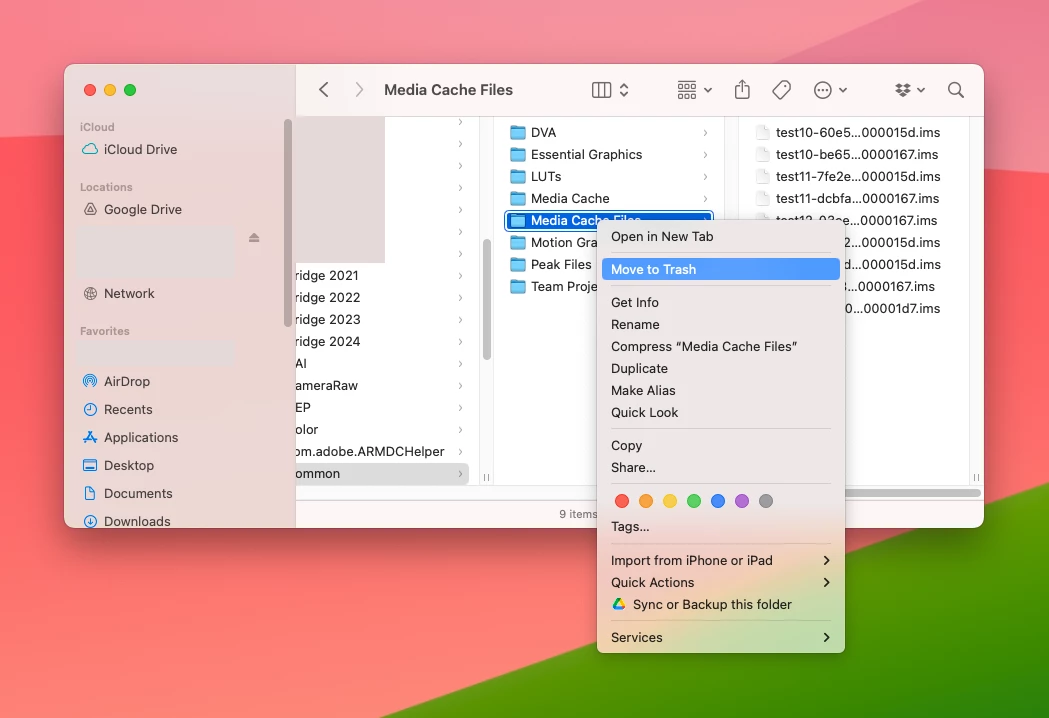Choose Compress "Media Cache Files"
This screenshot has width=1049, height=718.
721,347
